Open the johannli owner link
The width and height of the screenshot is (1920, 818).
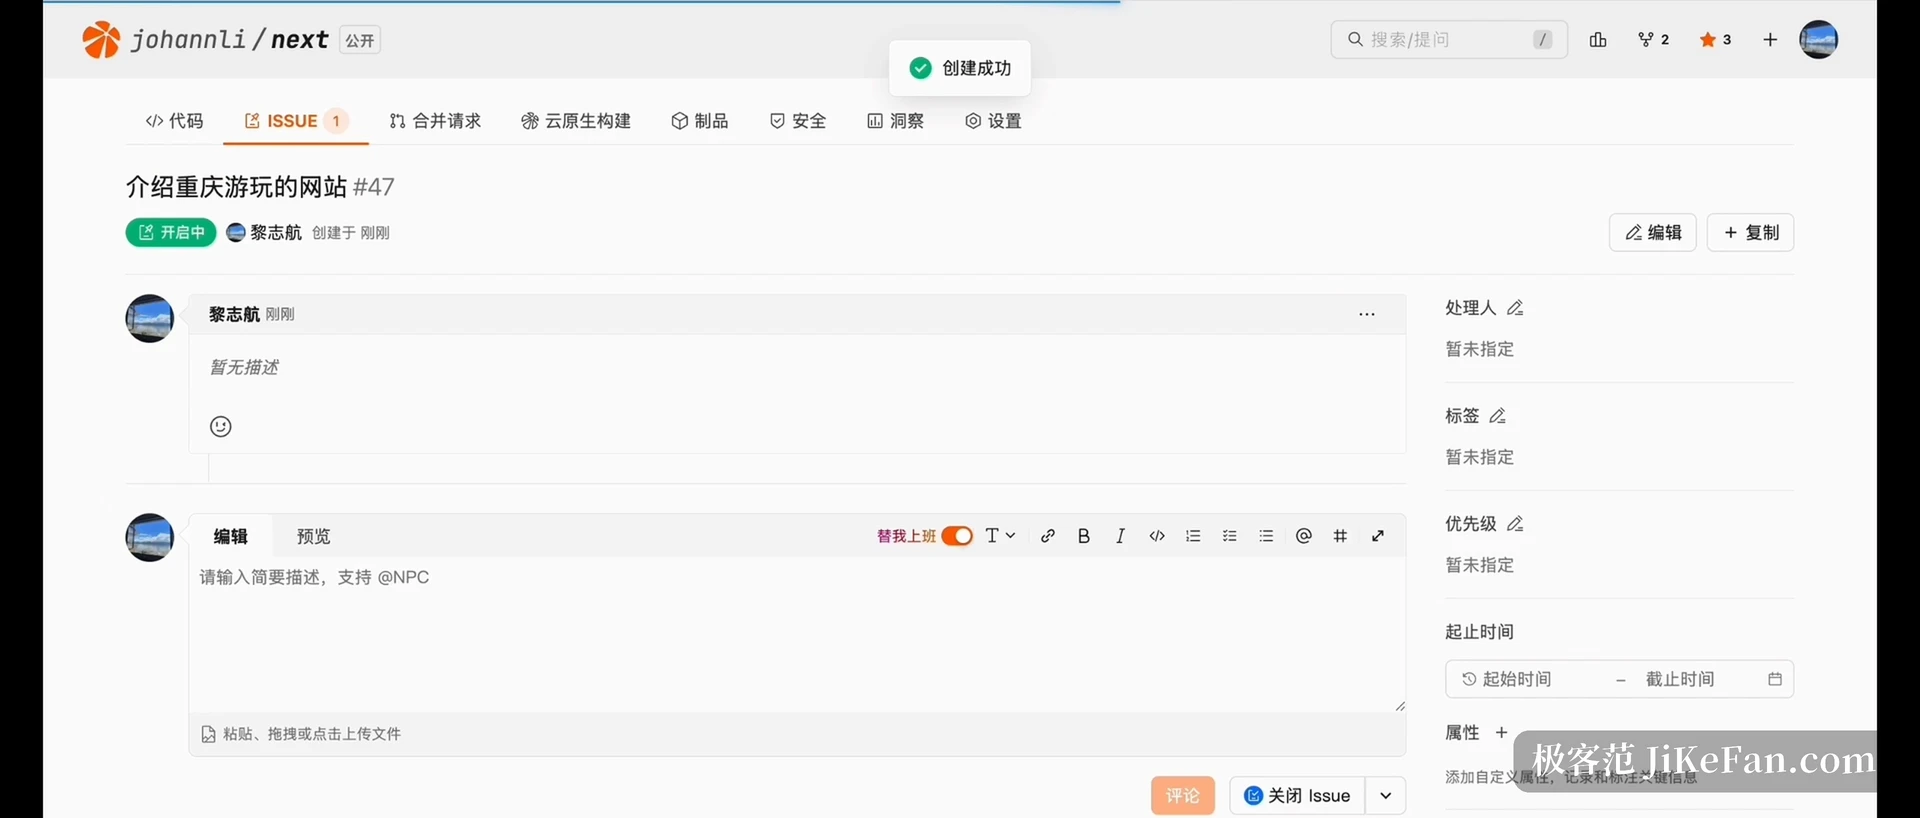(x=188, y=40)
